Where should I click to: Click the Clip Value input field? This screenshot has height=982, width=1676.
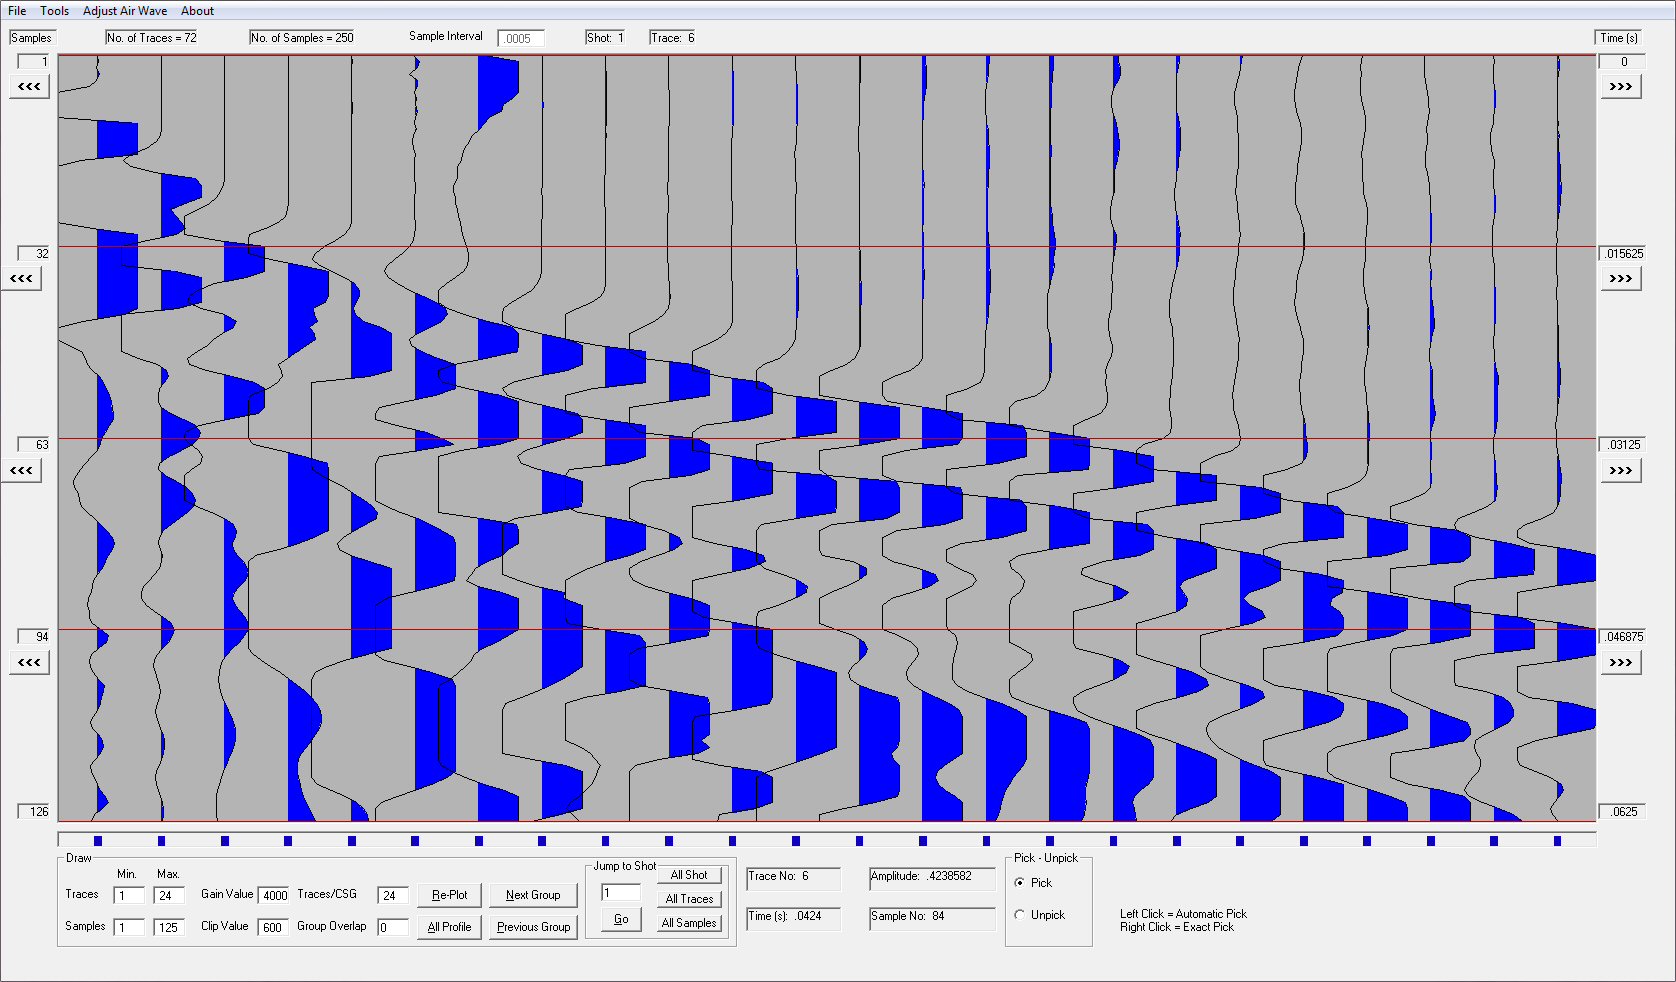point(274,928)
